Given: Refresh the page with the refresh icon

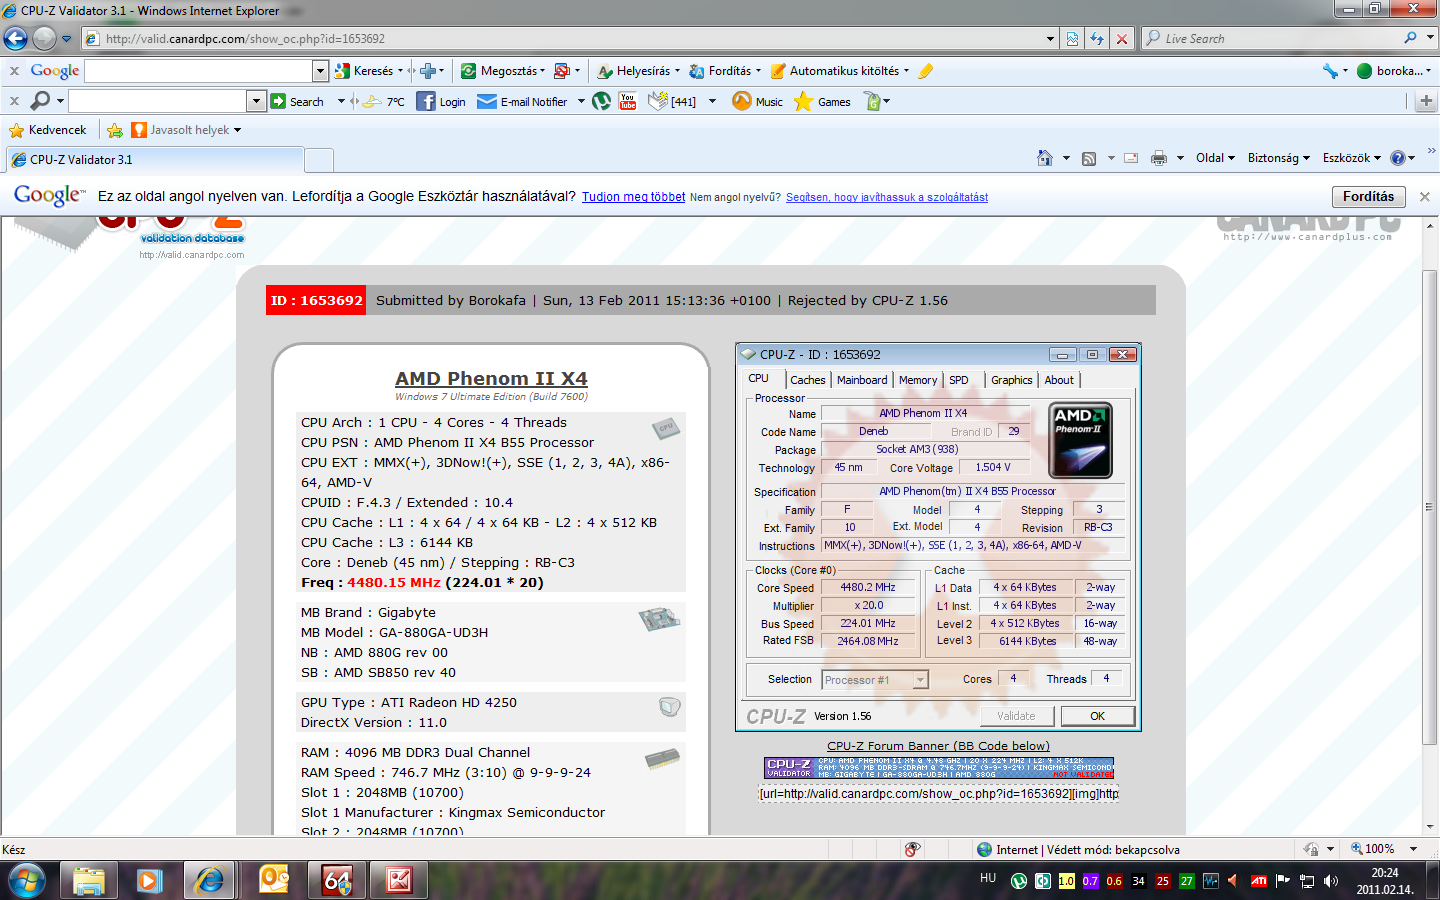Looking at the screenshot, I should tap(1097, 39).
